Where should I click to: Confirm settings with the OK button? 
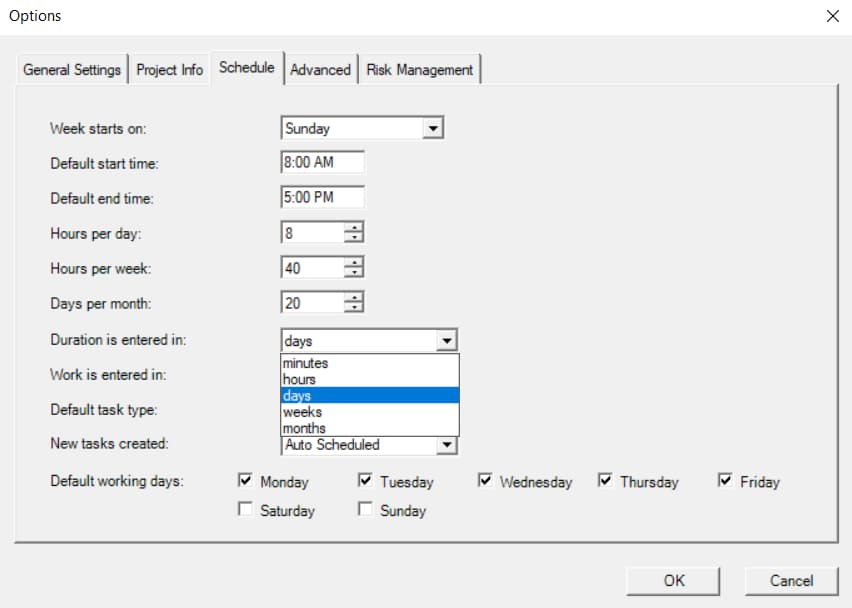tap(673, 580)
